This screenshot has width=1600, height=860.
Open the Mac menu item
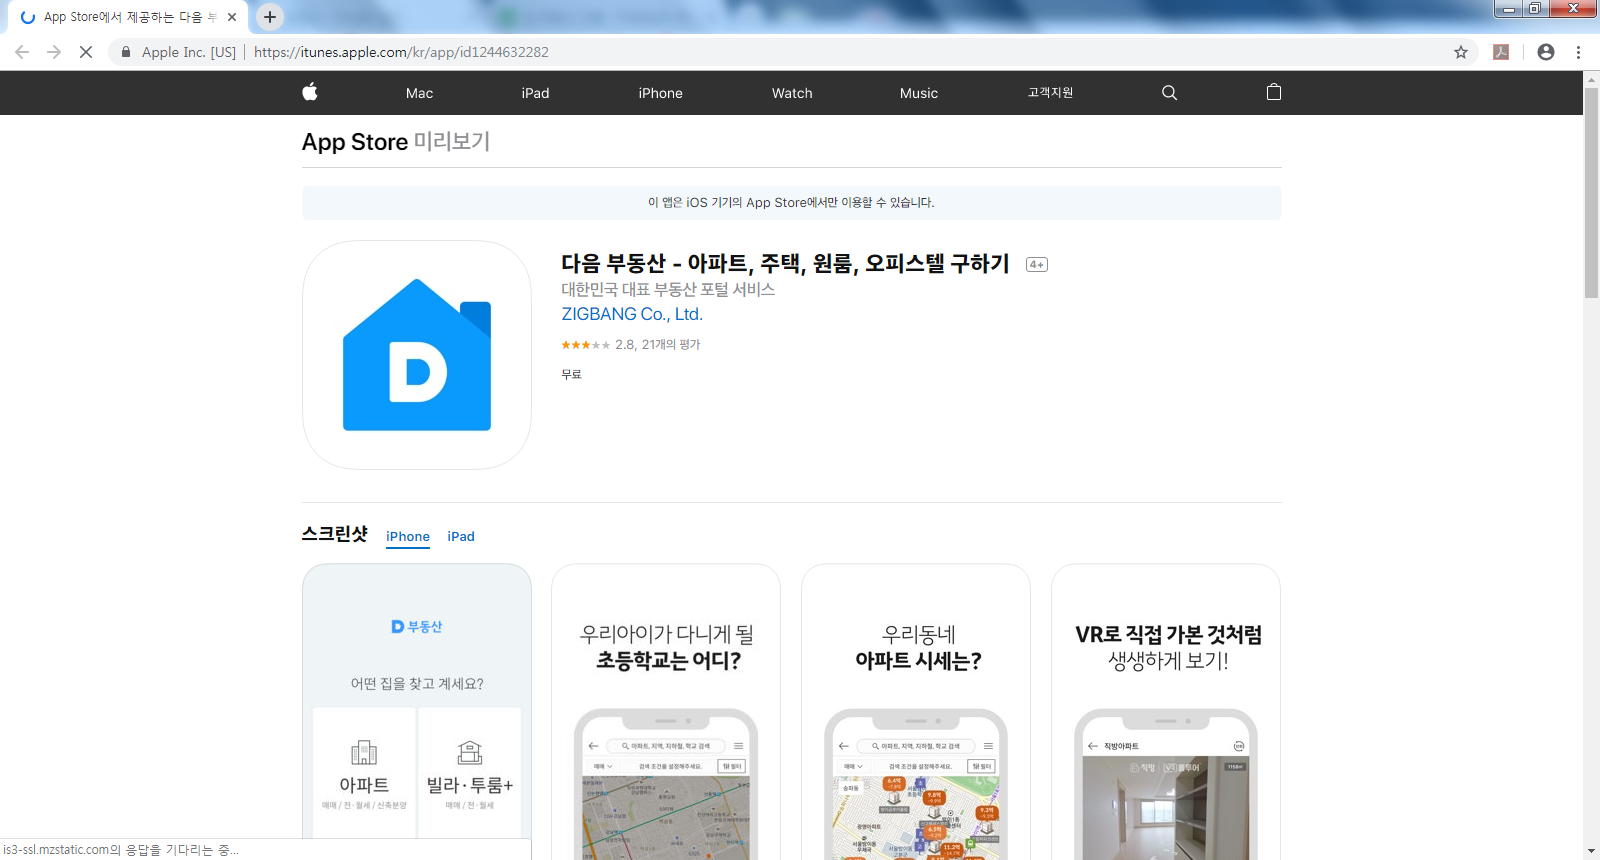(419, 93)
